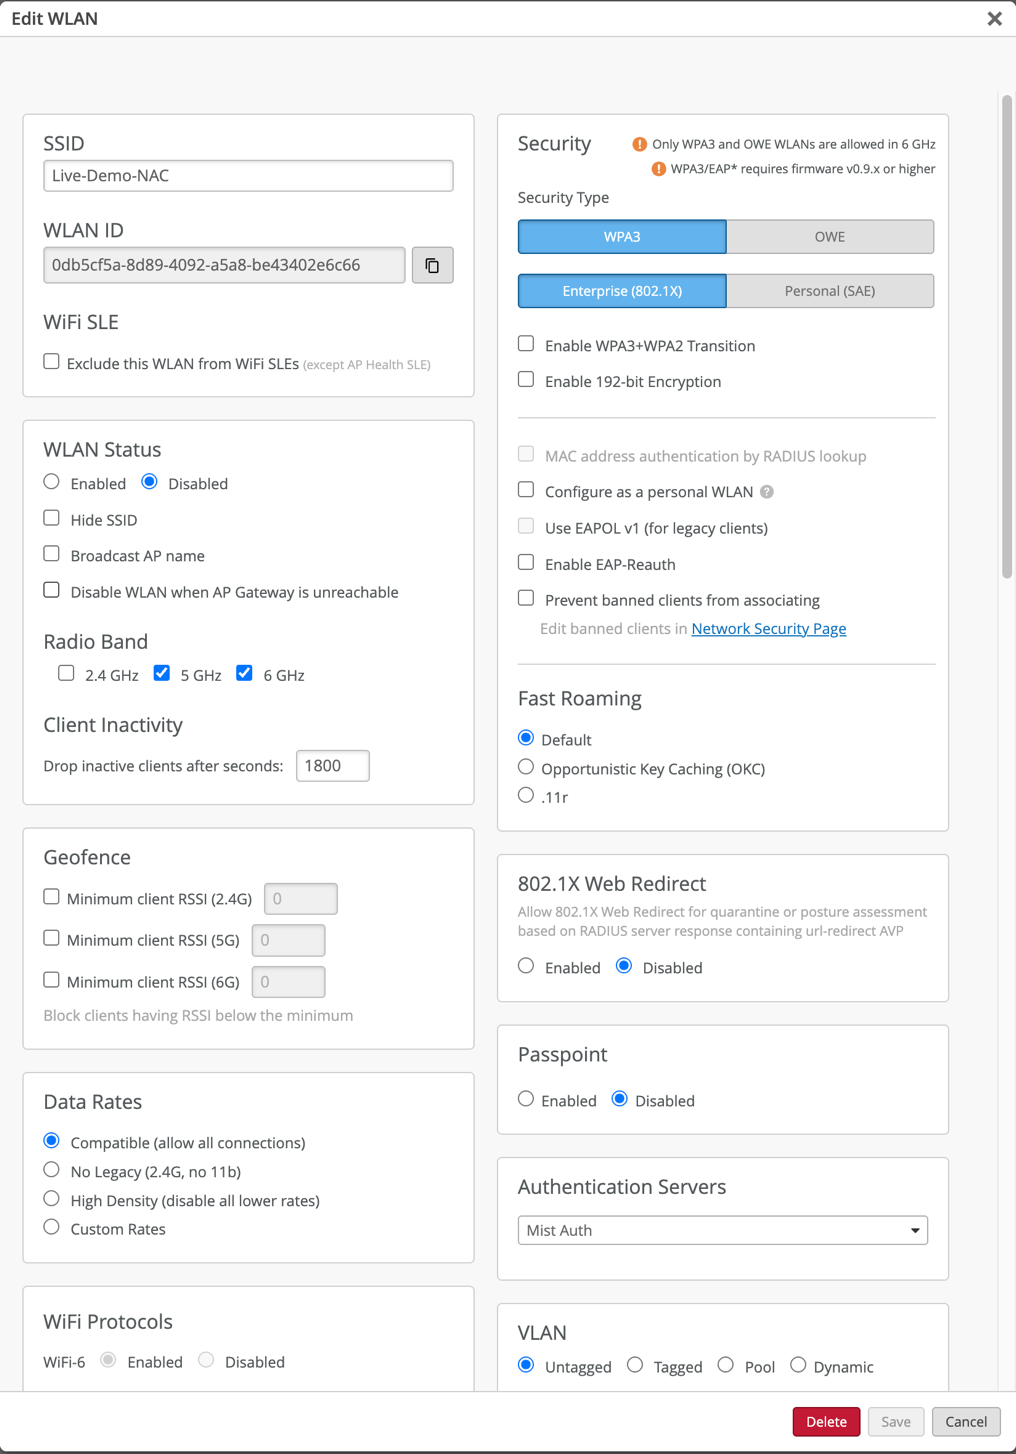Tick Enable WPA3+WPA2 Transition
This screenshot has height=1454, width=1016.
526,344
